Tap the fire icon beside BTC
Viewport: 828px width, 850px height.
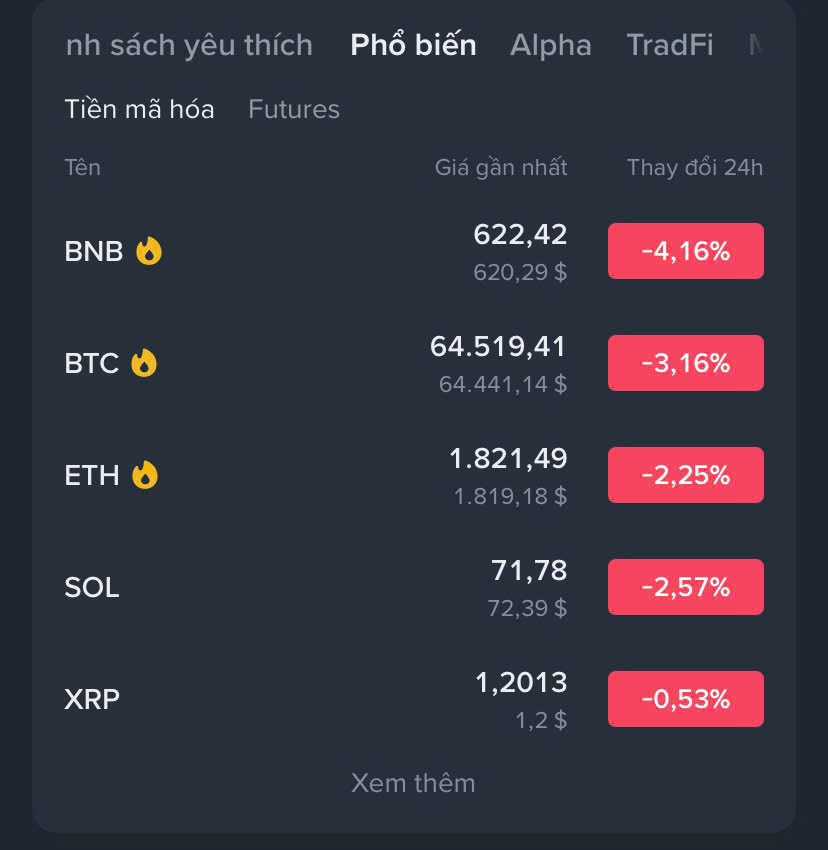pos(144,363)
